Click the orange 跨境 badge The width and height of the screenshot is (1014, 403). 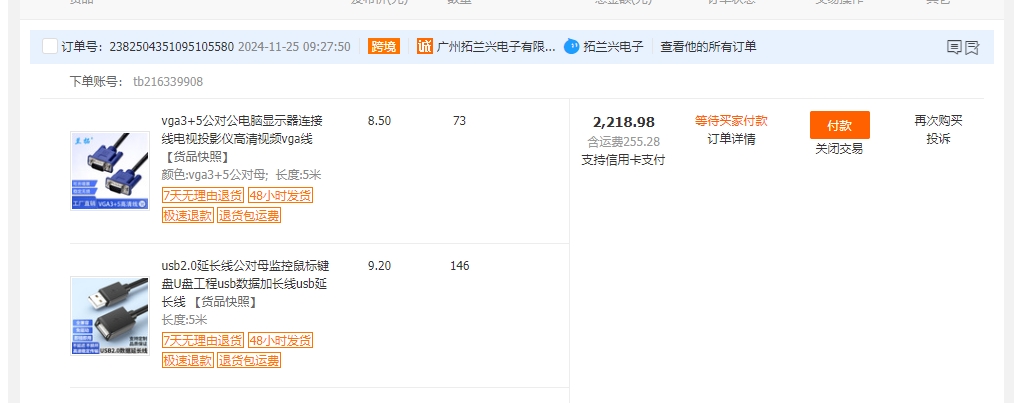(x=384, y=46)
